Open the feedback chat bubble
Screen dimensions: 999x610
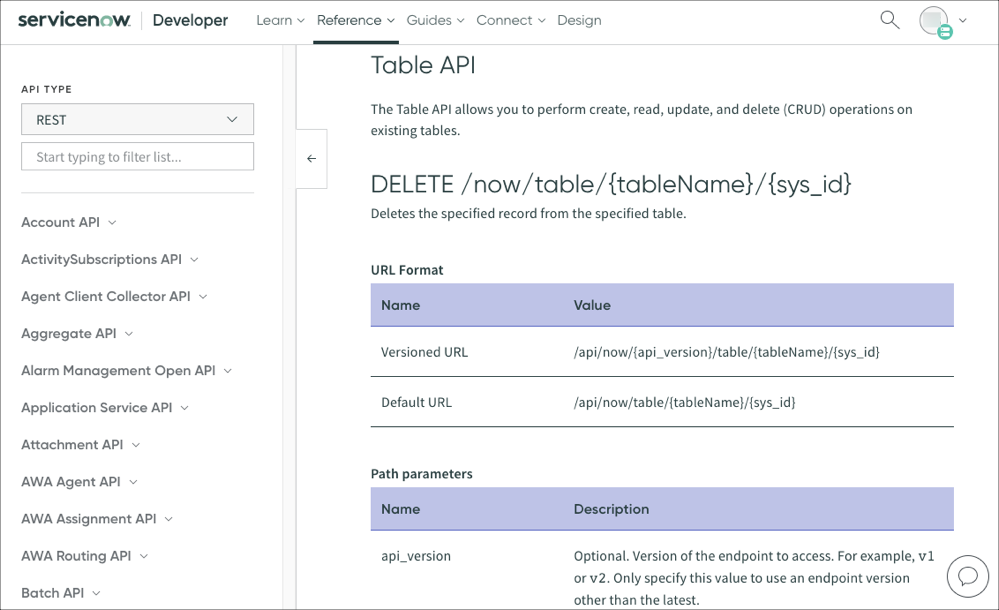967,577
